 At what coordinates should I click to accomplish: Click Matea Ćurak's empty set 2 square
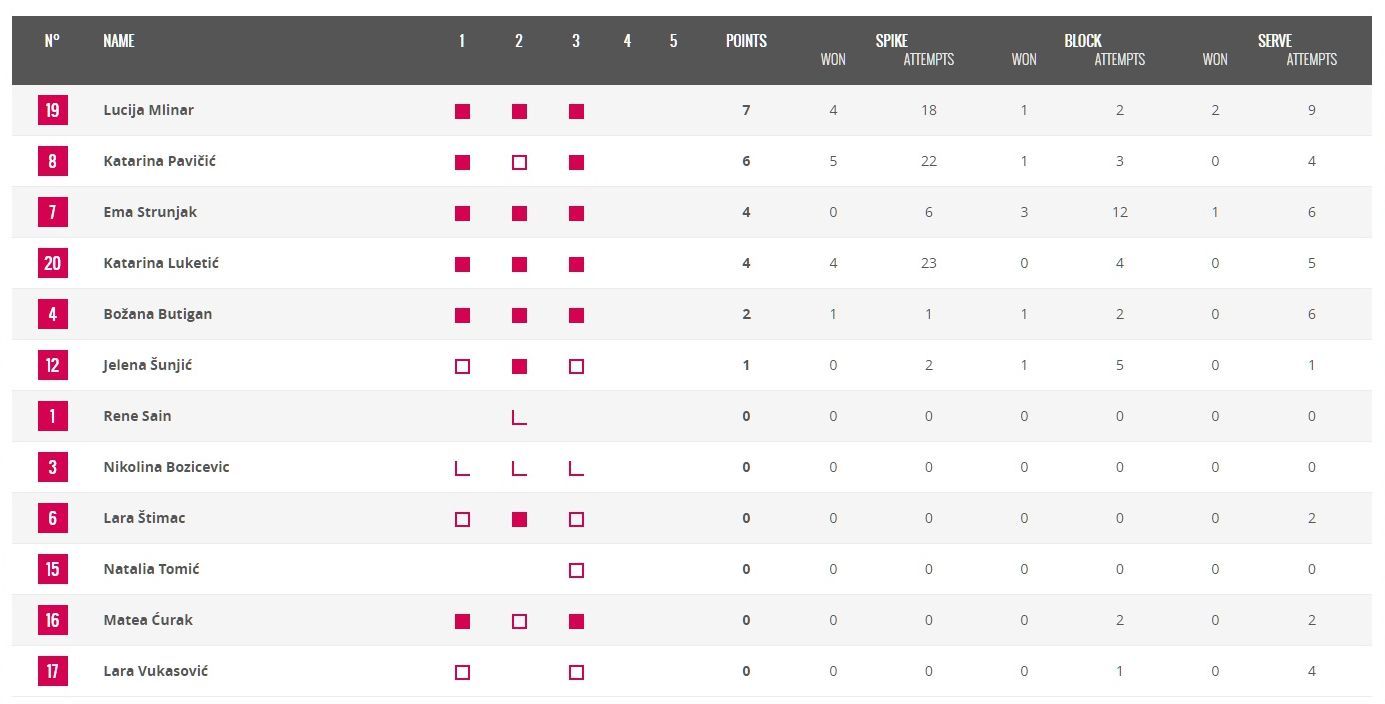coord(519,621)
